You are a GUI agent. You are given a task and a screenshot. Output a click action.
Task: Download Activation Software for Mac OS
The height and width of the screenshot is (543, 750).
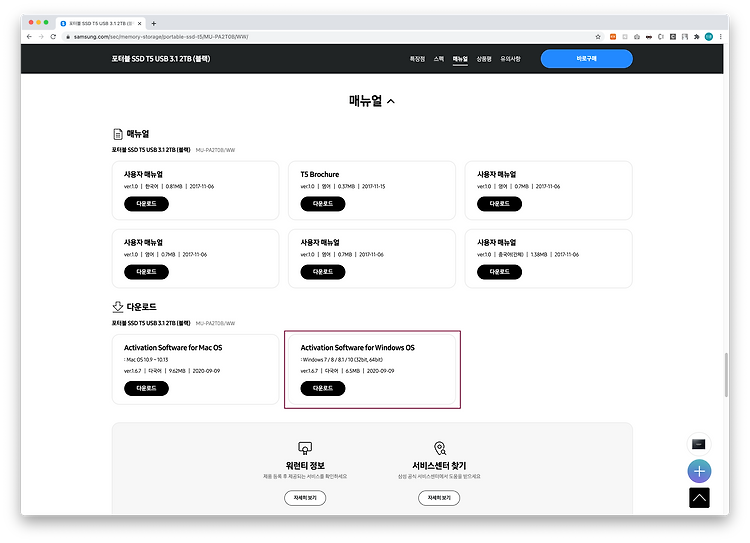(x=146, y=388)
